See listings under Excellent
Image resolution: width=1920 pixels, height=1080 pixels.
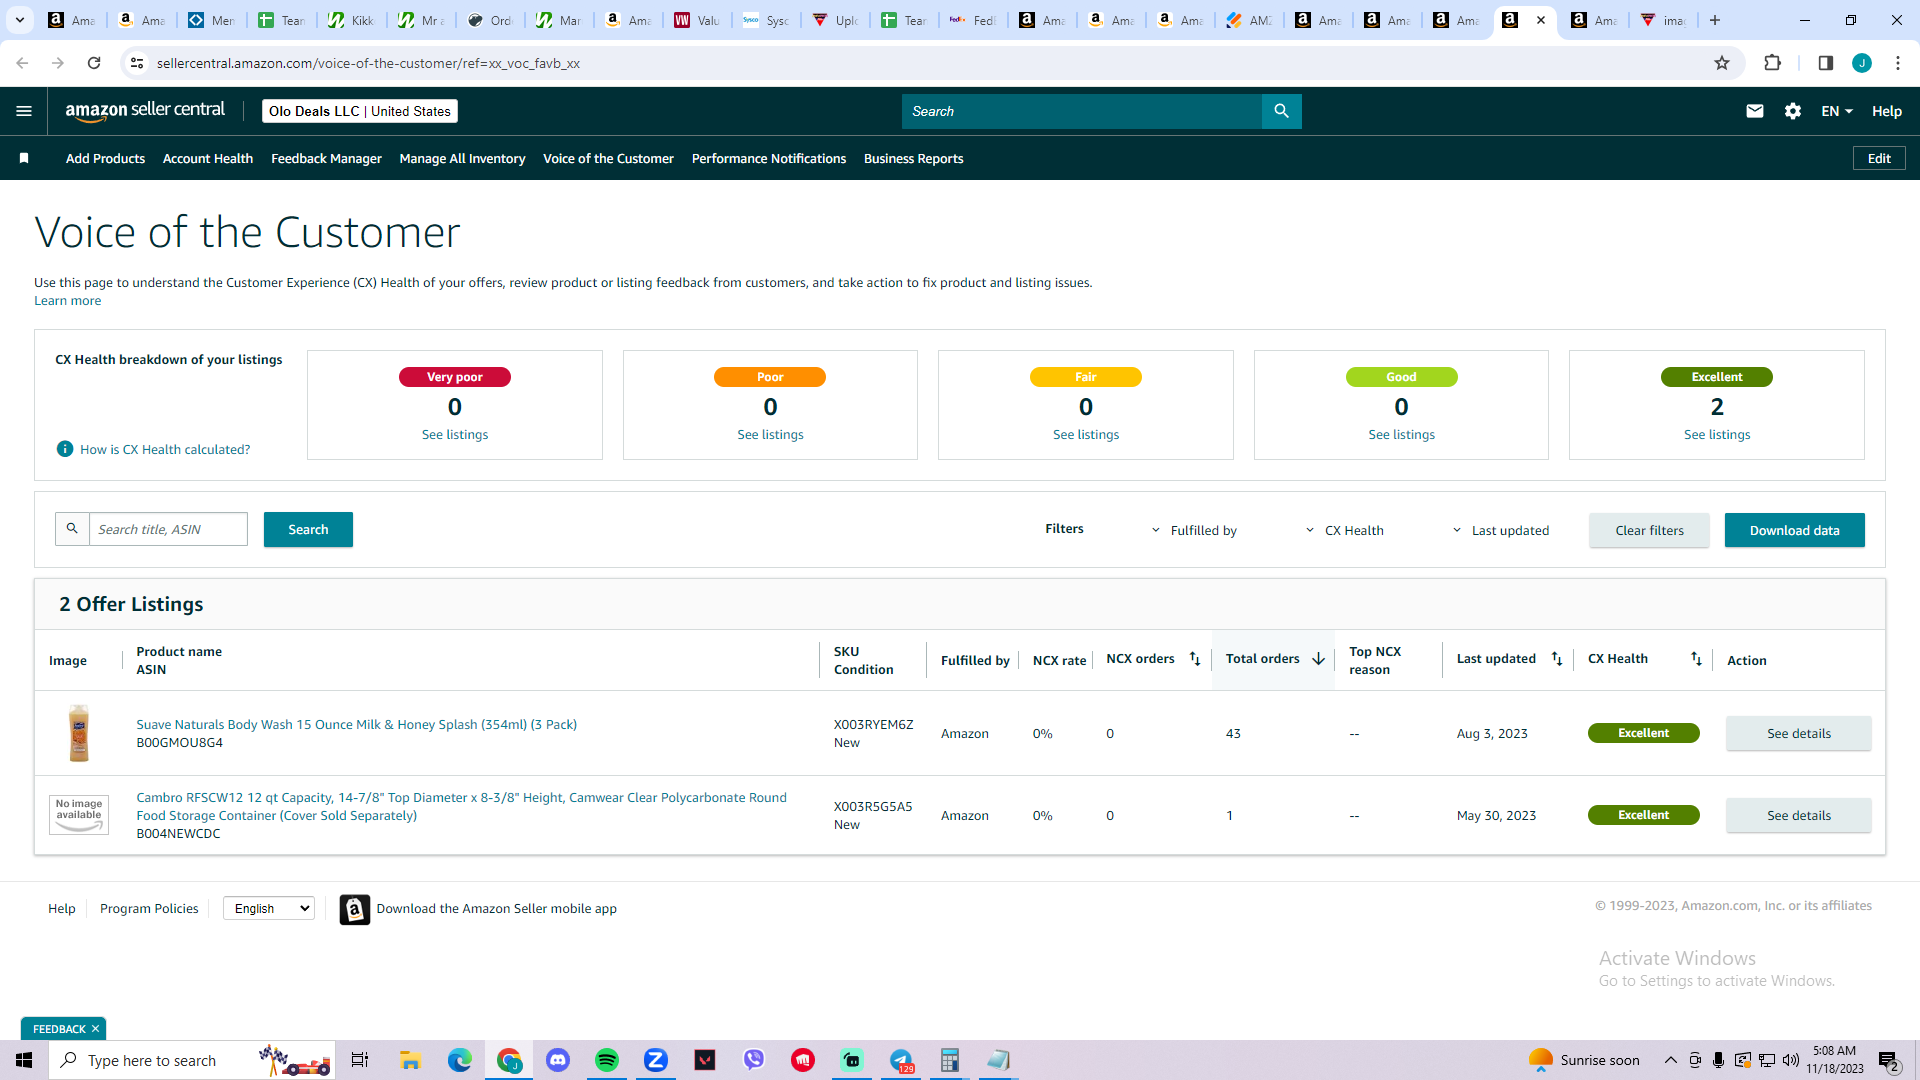(1717, 434)
